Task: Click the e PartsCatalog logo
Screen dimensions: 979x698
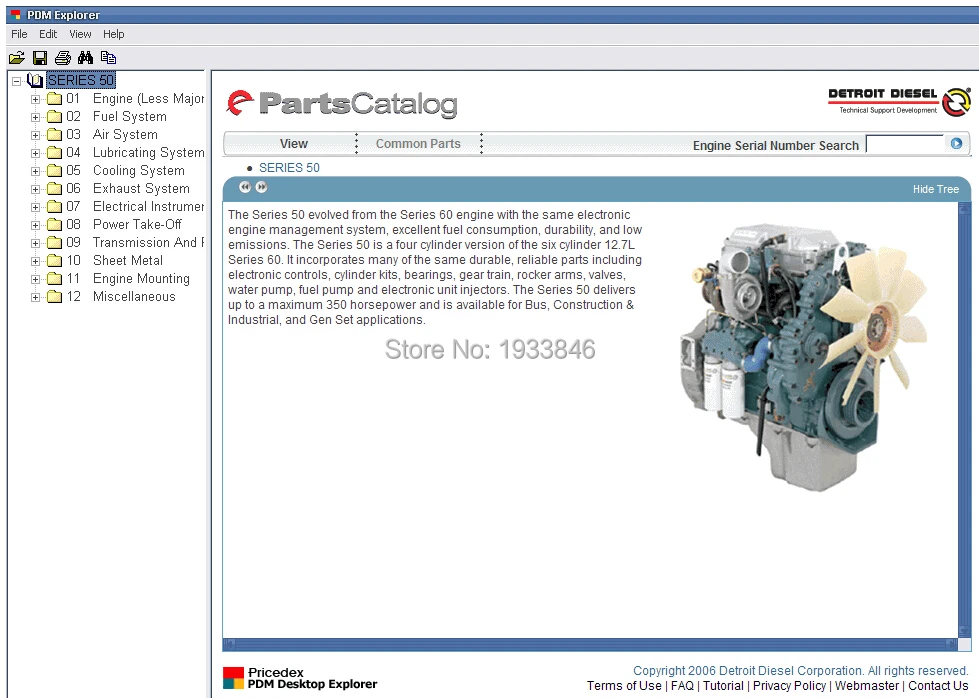Action: (342, 104)
